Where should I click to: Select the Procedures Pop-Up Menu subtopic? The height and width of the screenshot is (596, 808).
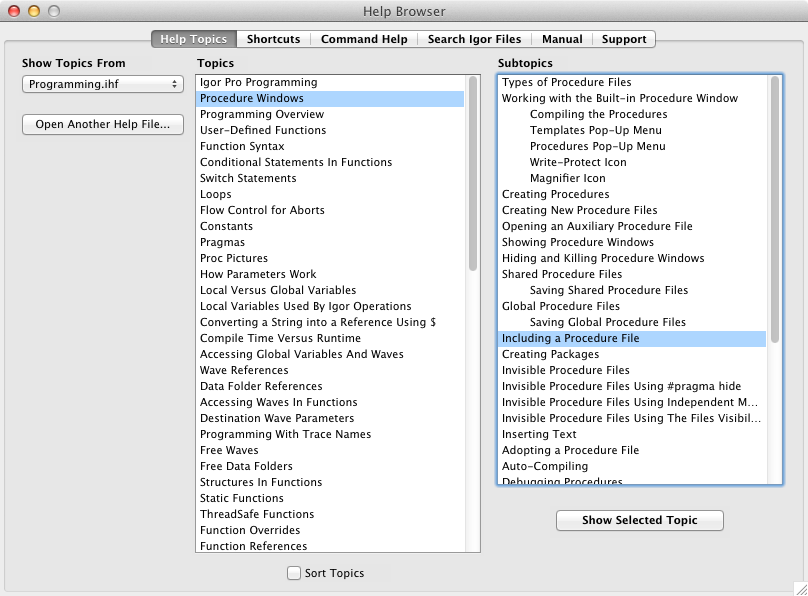coord(632,146)
